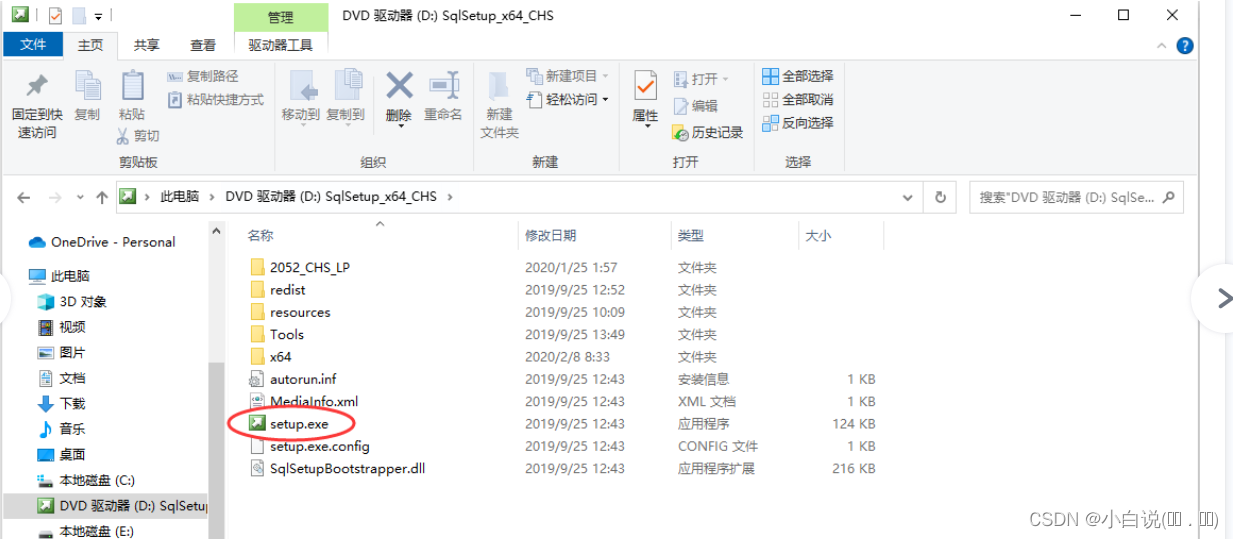
Task: Click Paste shortcut (粘贴快捷方式)
Action: 215,99
